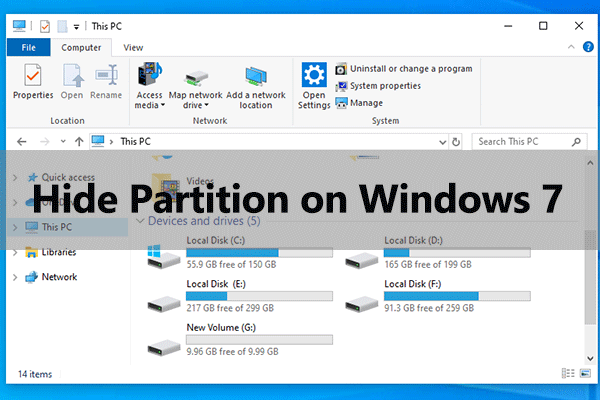
Task: Open Customize Quick Access Toolbar dropdown
Action: point(77,27)
